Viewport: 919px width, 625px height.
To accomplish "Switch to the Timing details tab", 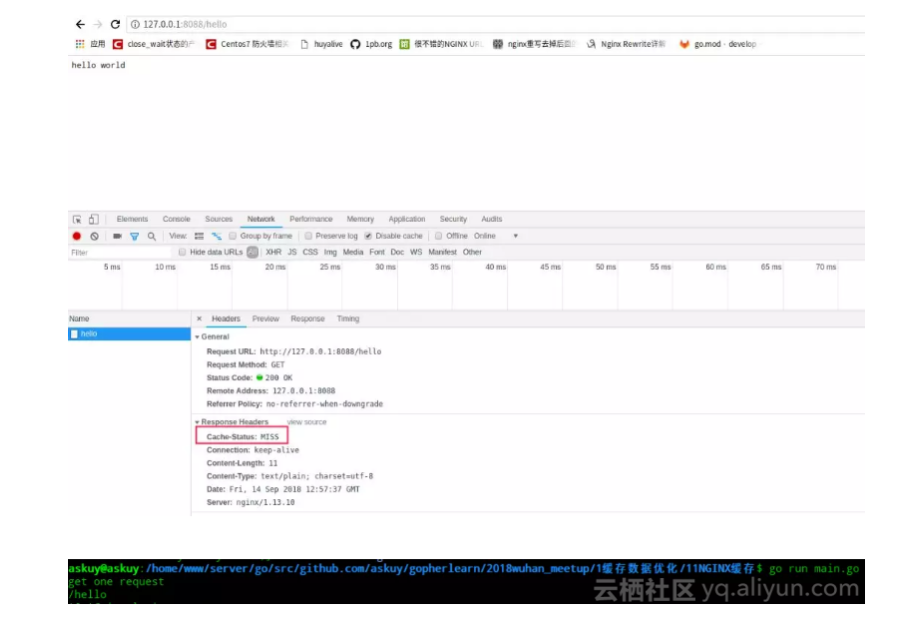I will pyautogui.click(x=348, y=319).
